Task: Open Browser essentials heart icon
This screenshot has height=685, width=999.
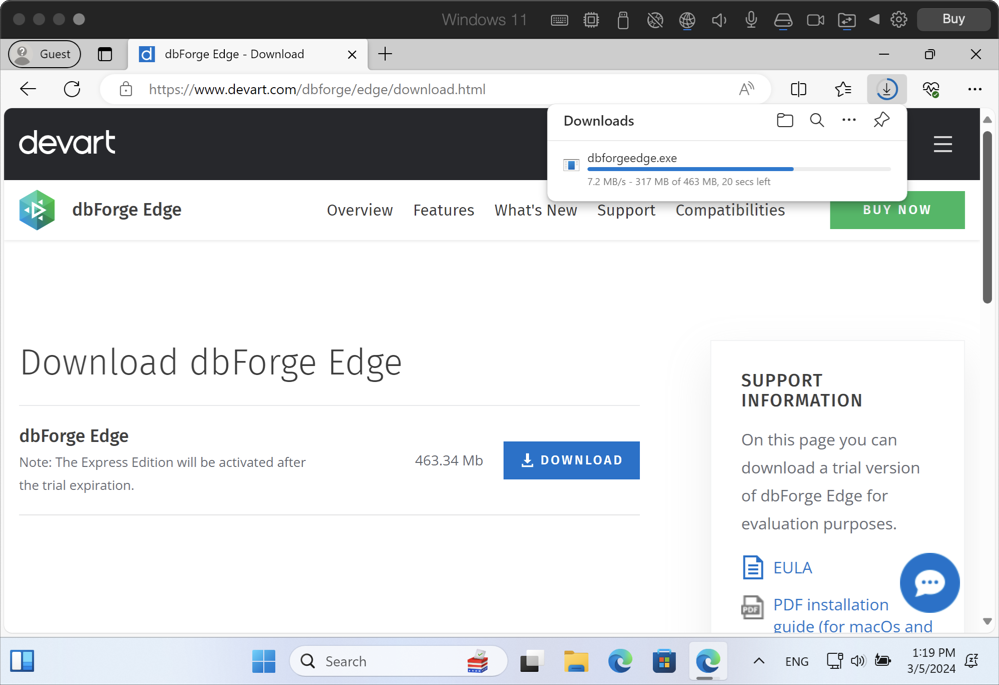Action: coord(931,89)
